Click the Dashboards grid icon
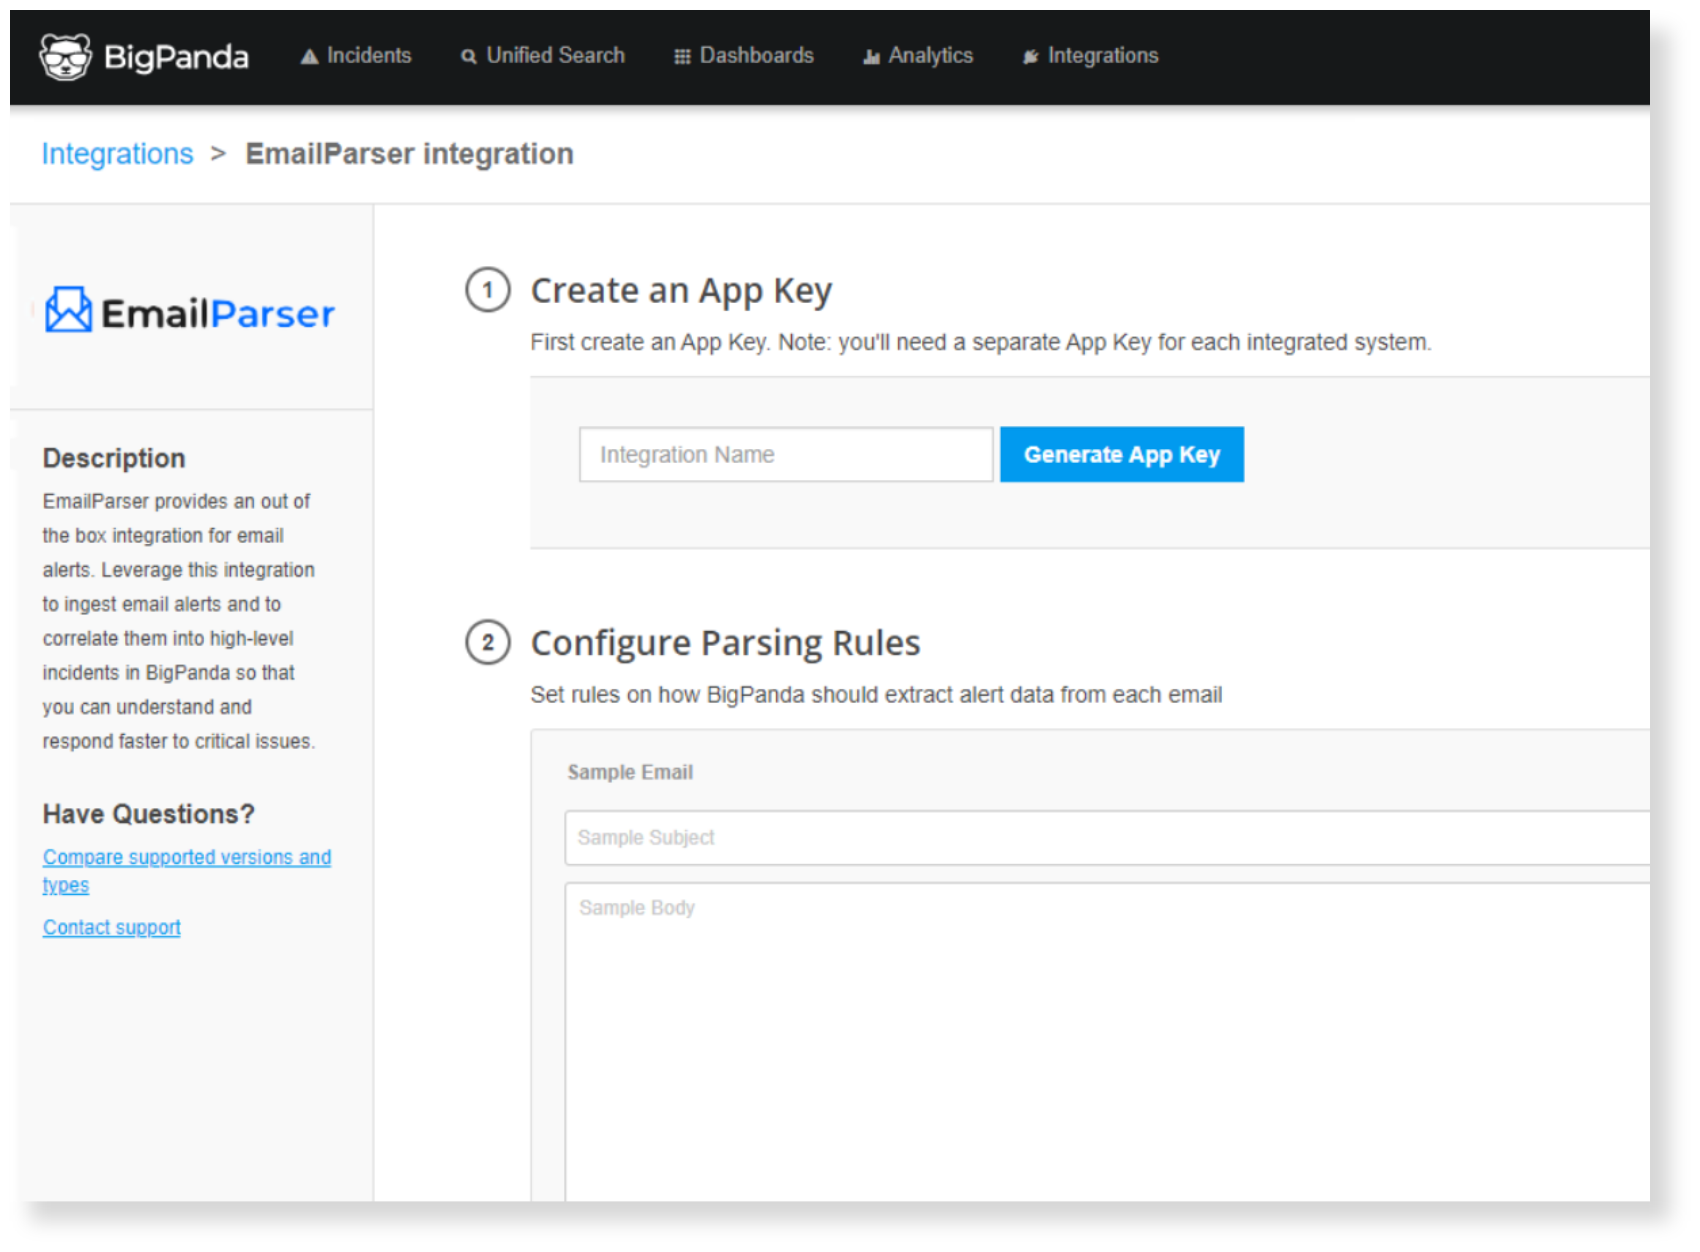The width and height of the screenshot is (1700, 1252). (682, 57)
